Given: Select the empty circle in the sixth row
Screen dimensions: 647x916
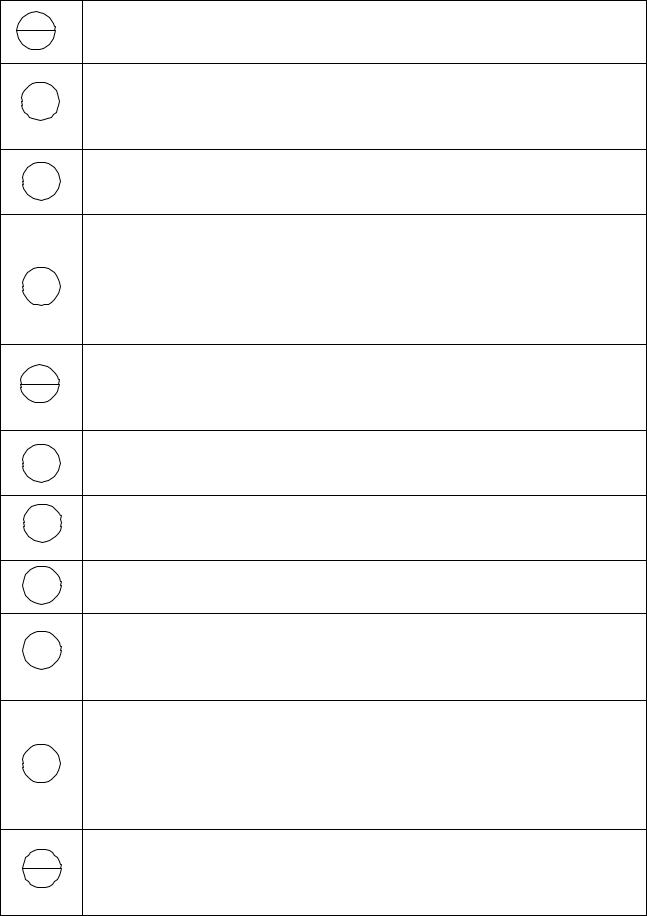Looking at the screenshot, I should pos(41,463).
